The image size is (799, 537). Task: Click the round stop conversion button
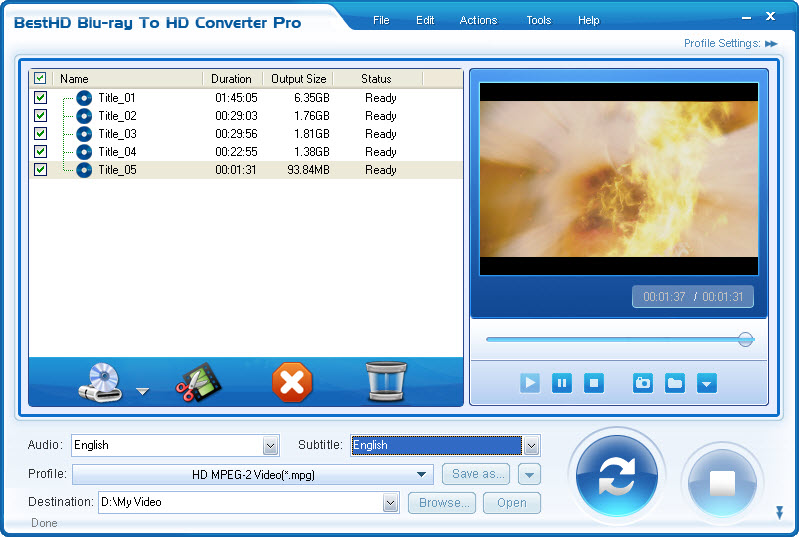pos(722,482)
